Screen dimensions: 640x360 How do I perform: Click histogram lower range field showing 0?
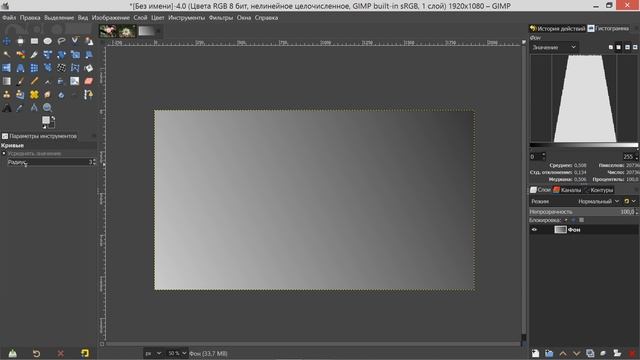[537, 156]
